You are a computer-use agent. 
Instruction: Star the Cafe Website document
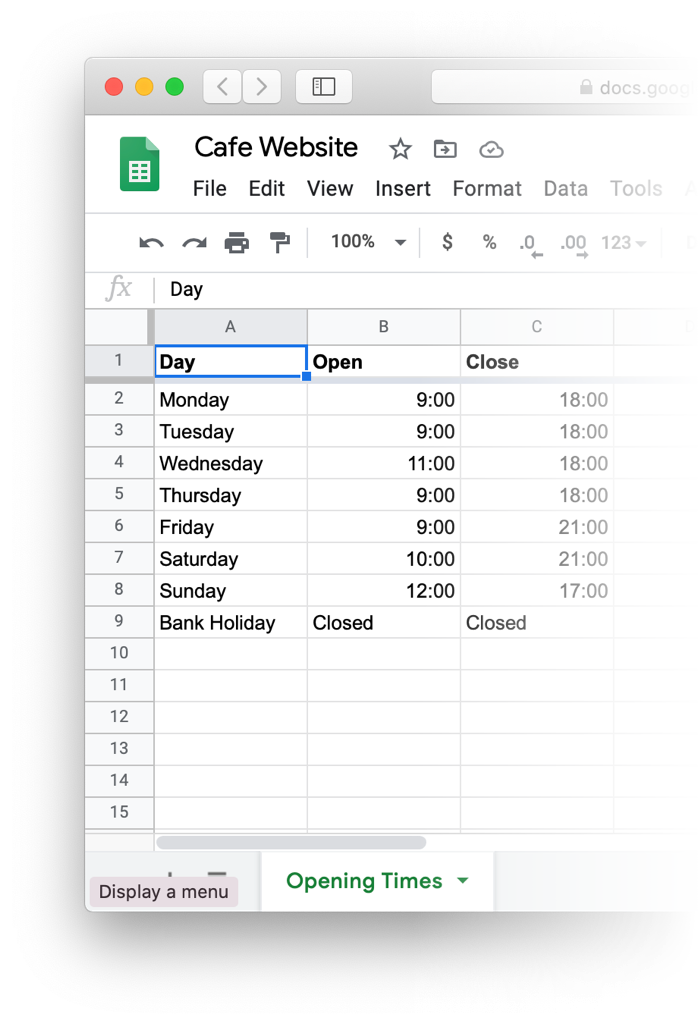400,149
